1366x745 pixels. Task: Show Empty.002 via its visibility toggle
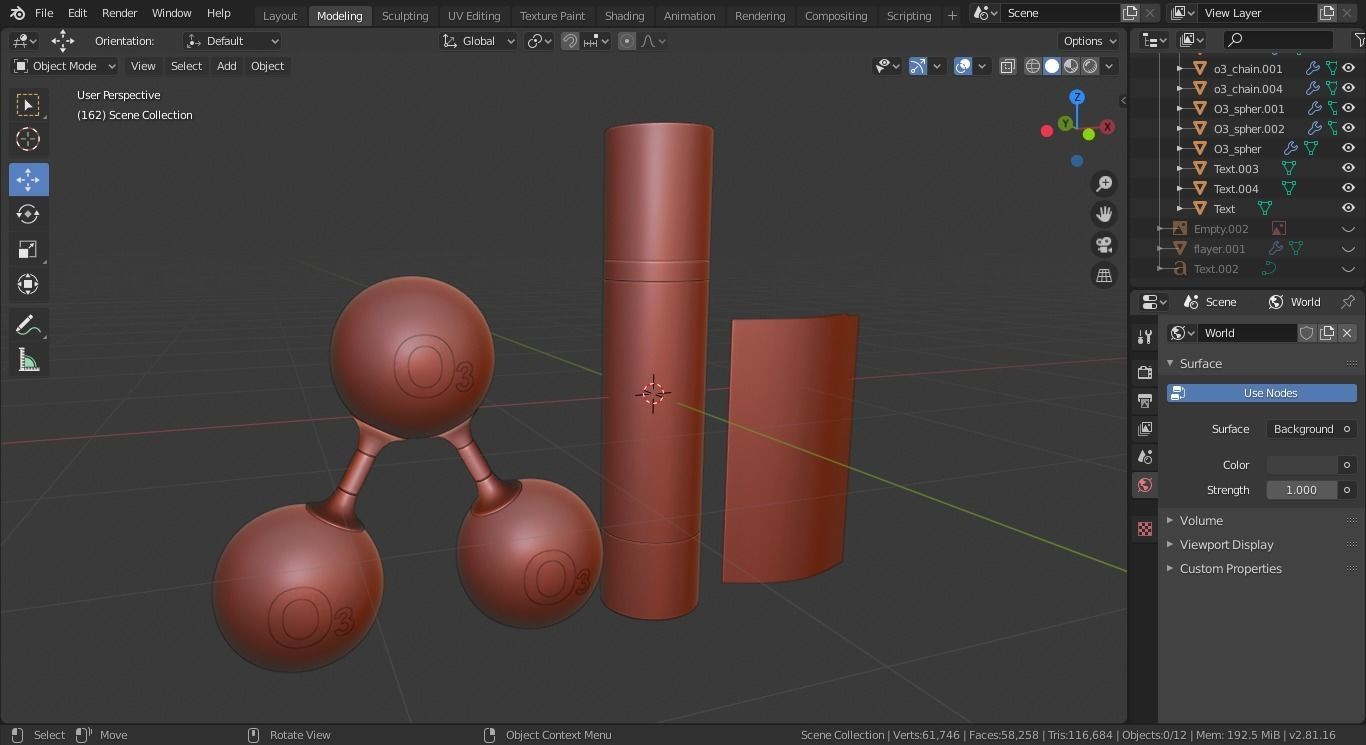(1348, 229)
